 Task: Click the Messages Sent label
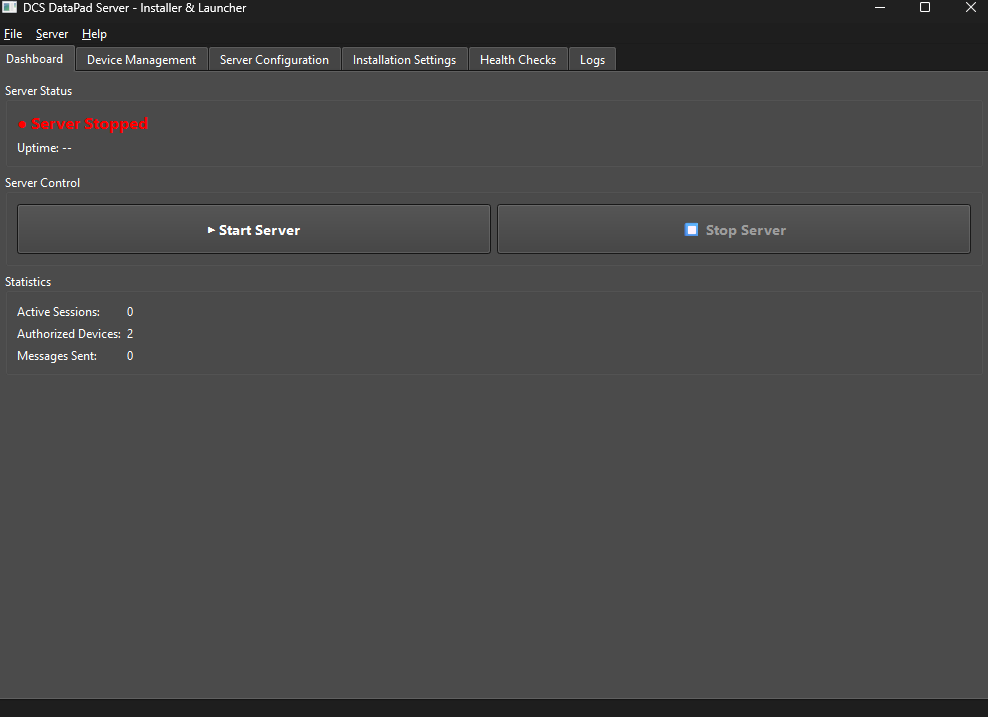(x=57, y=356)
